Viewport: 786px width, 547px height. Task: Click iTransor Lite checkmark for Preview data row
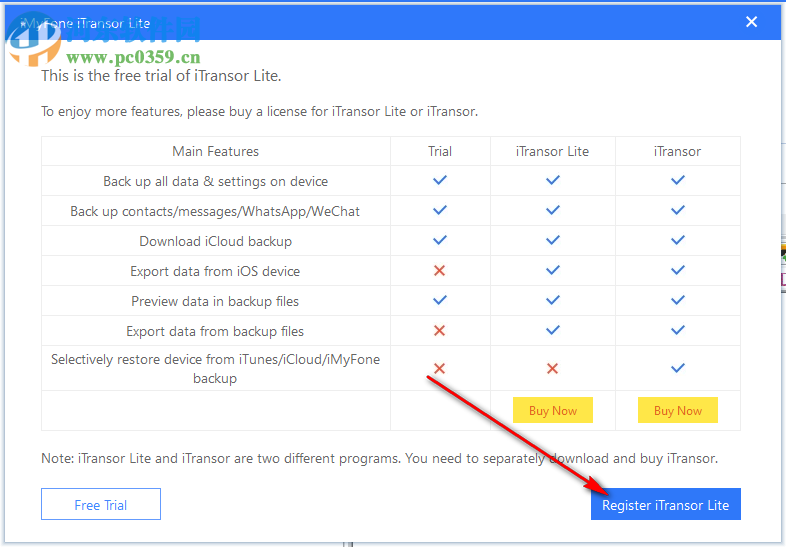click(x=552, y=300)
